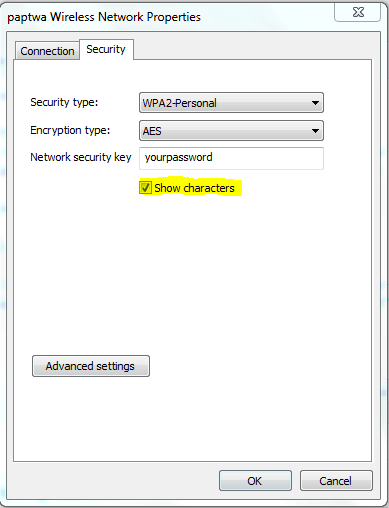Click the Security type label
Image resolution: width=389 pixels, height=508 pixels.
64,102
